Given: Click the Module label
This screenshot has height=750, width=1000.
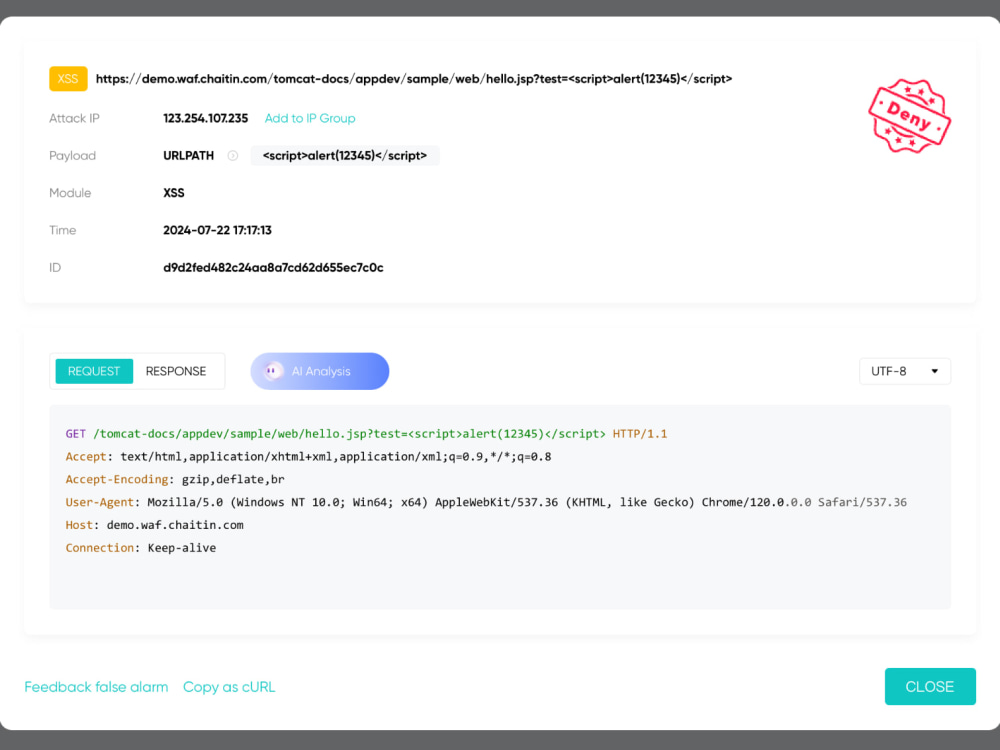Looking at the screenshot, I should coord(70,193).
